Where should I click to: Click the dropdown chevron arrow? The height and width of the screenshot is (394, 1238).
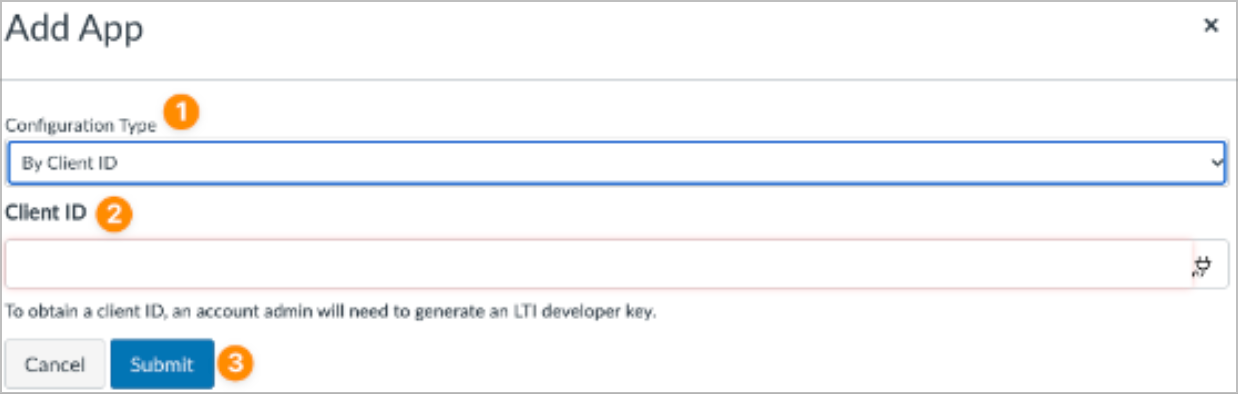point(1216,163)
